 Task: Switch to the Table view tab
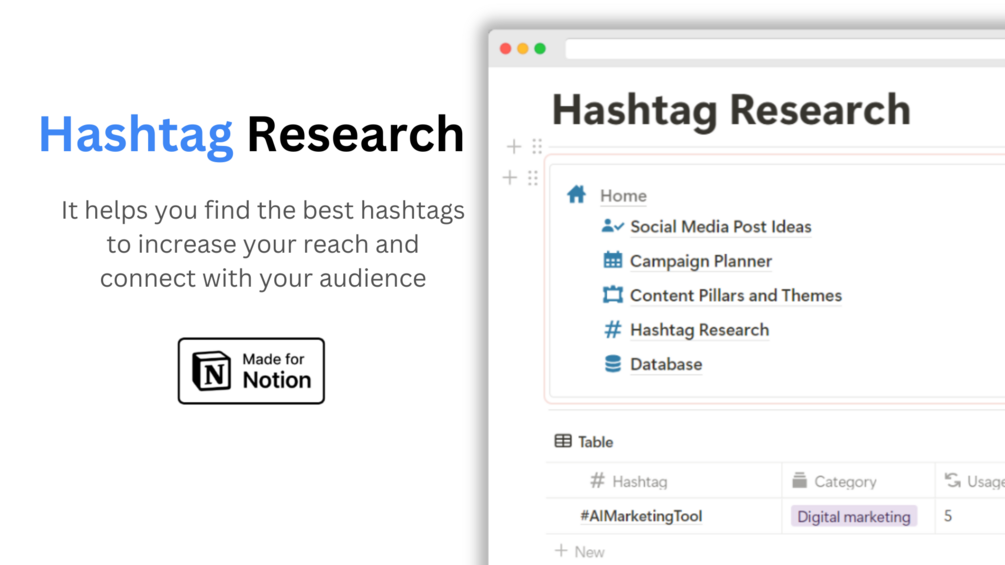tap(594, 442)
